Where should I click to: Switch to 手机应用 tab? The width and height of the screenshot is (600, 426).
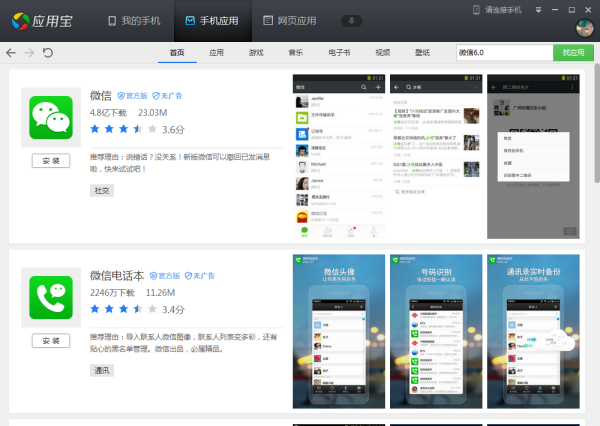click(212, 21)
